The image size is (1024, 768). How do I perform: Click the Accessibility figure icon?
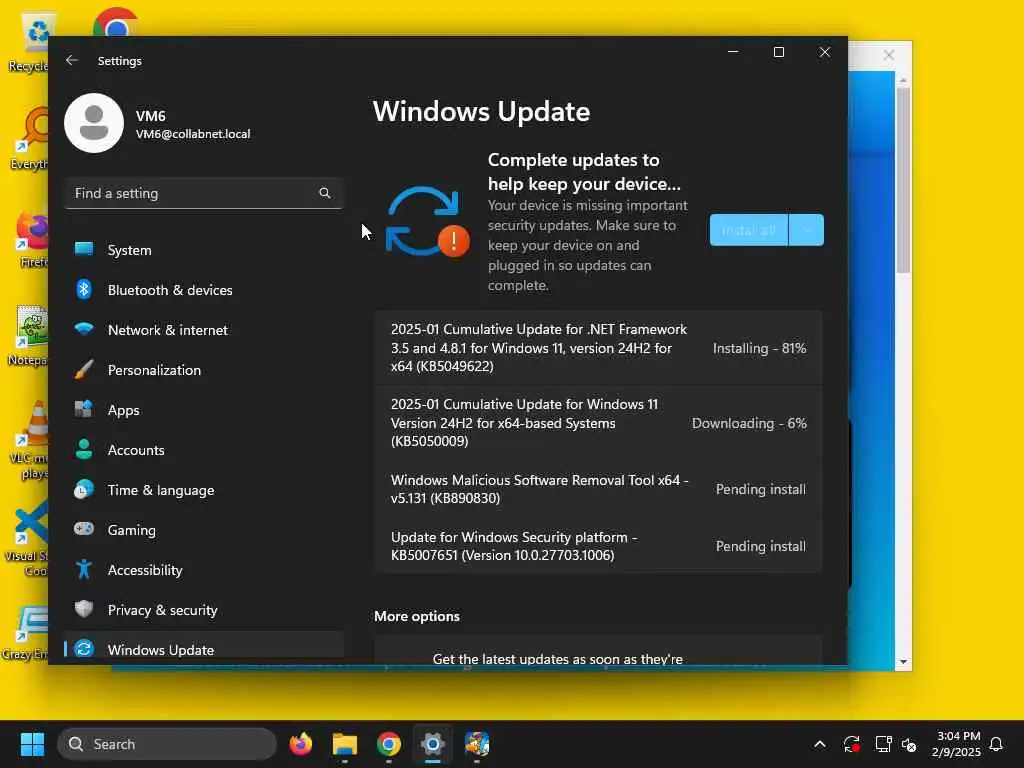[84, 569]
